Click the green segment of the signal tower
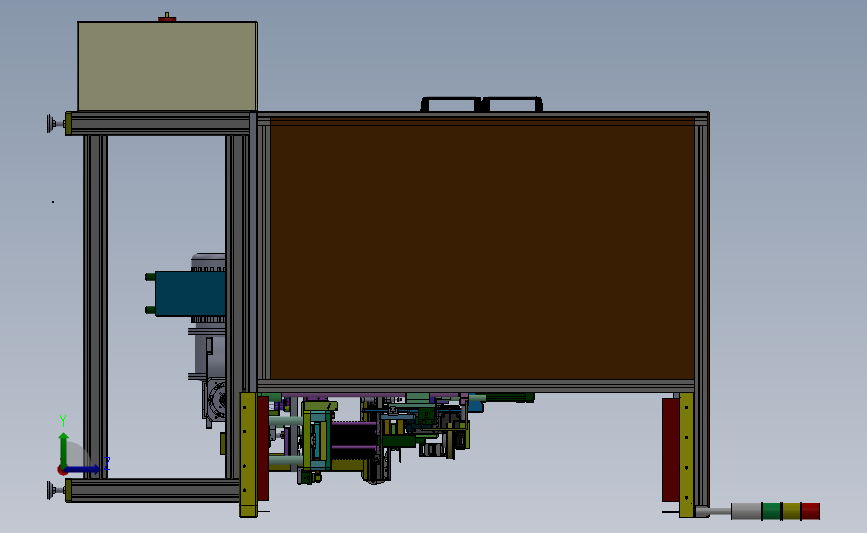Screen dimensions: 867x533 click(x=771, y=511)
